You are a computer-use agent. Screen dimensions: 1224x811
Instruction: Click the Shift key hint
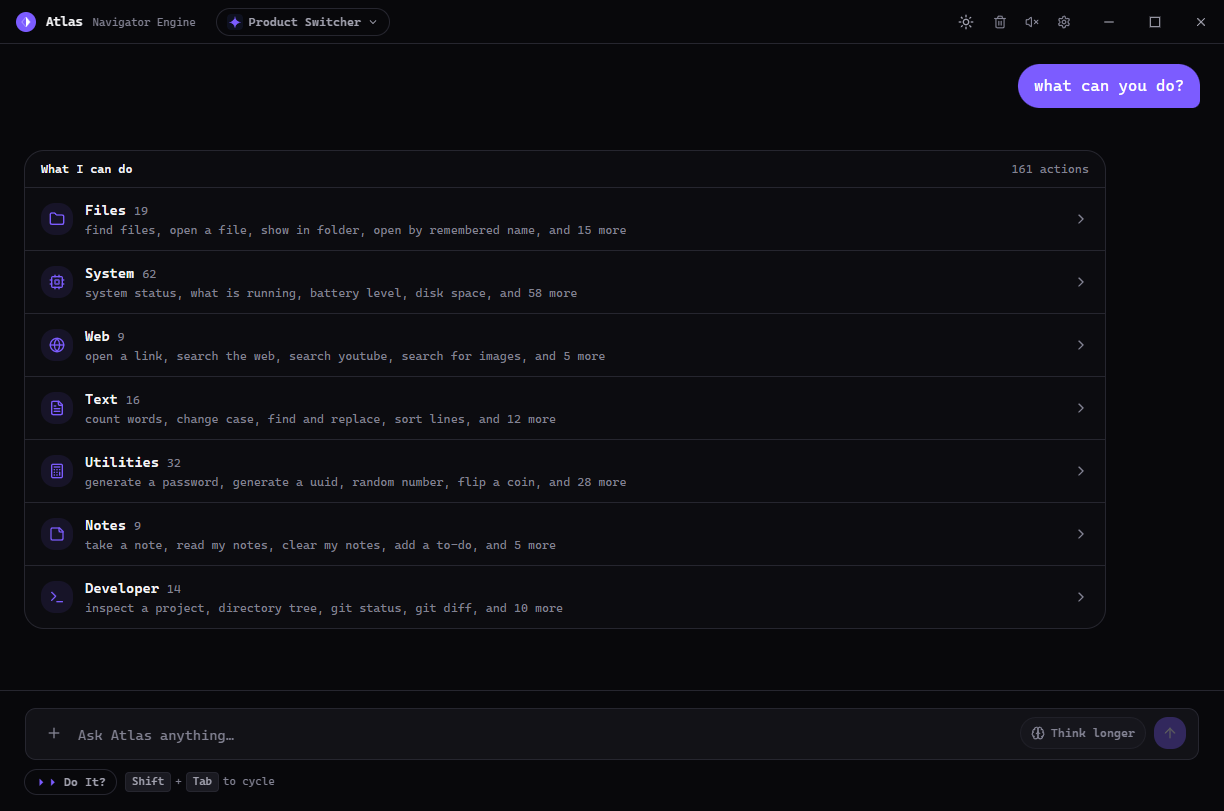click(148, 782)
